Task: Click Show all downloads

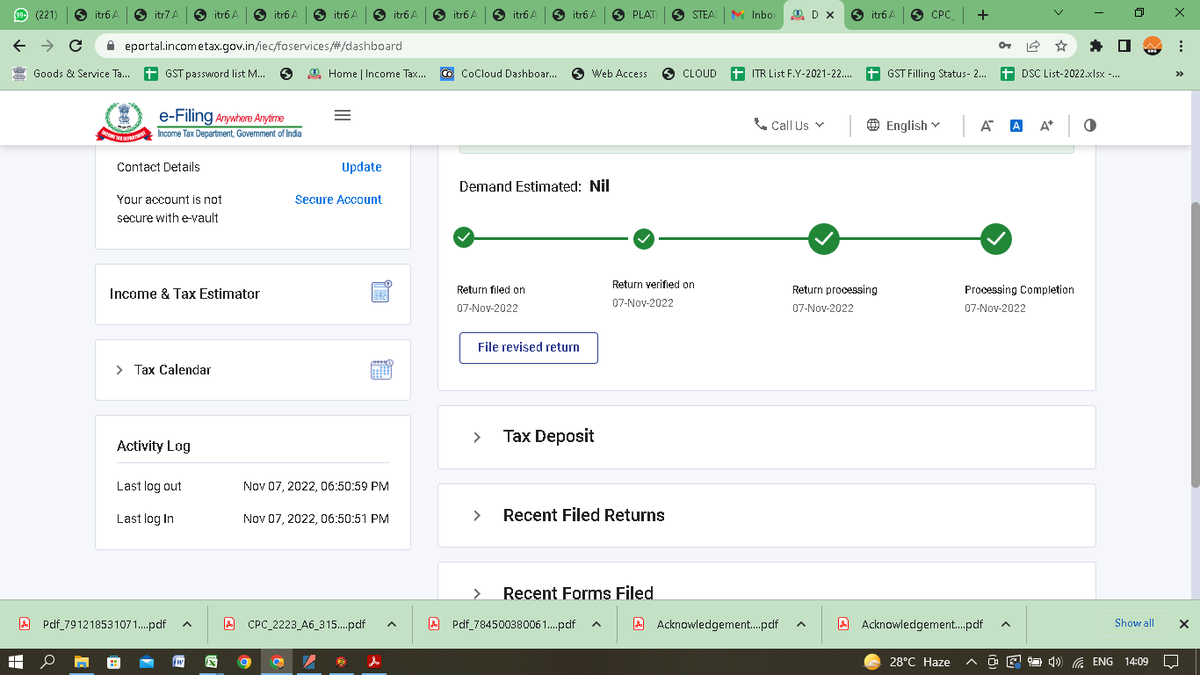Action: pyautogui.click(x=1134, y=623)
